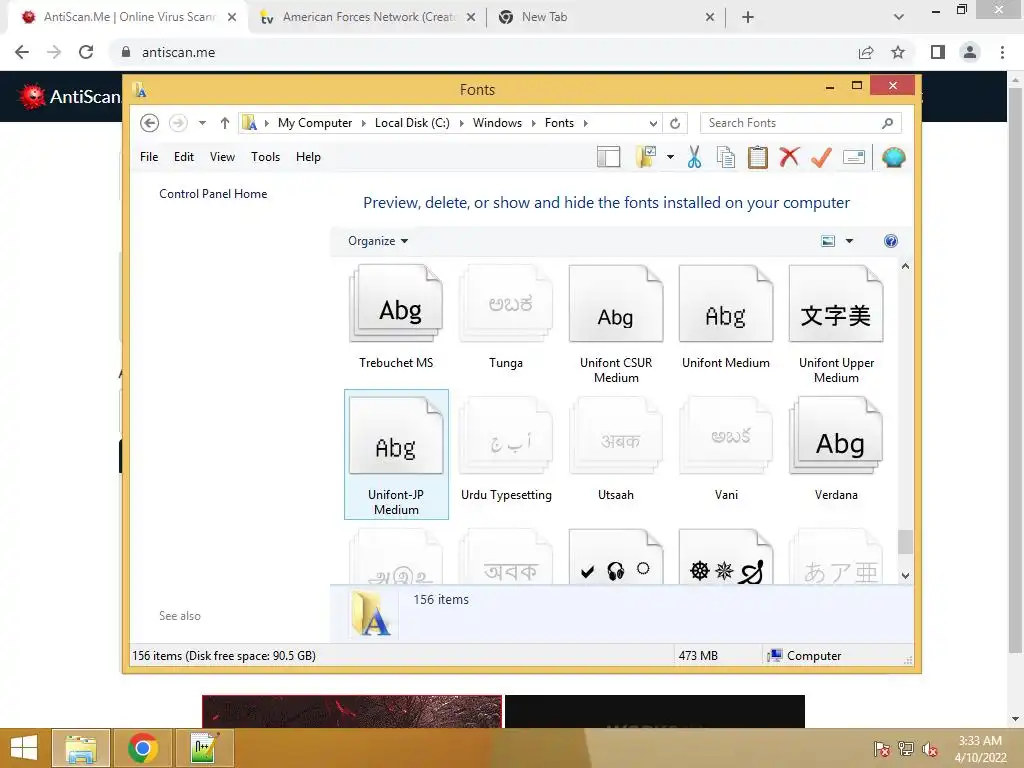Click the orange checkmark Properties icon
Screen dimensions: 1024x768
(821, 157)
